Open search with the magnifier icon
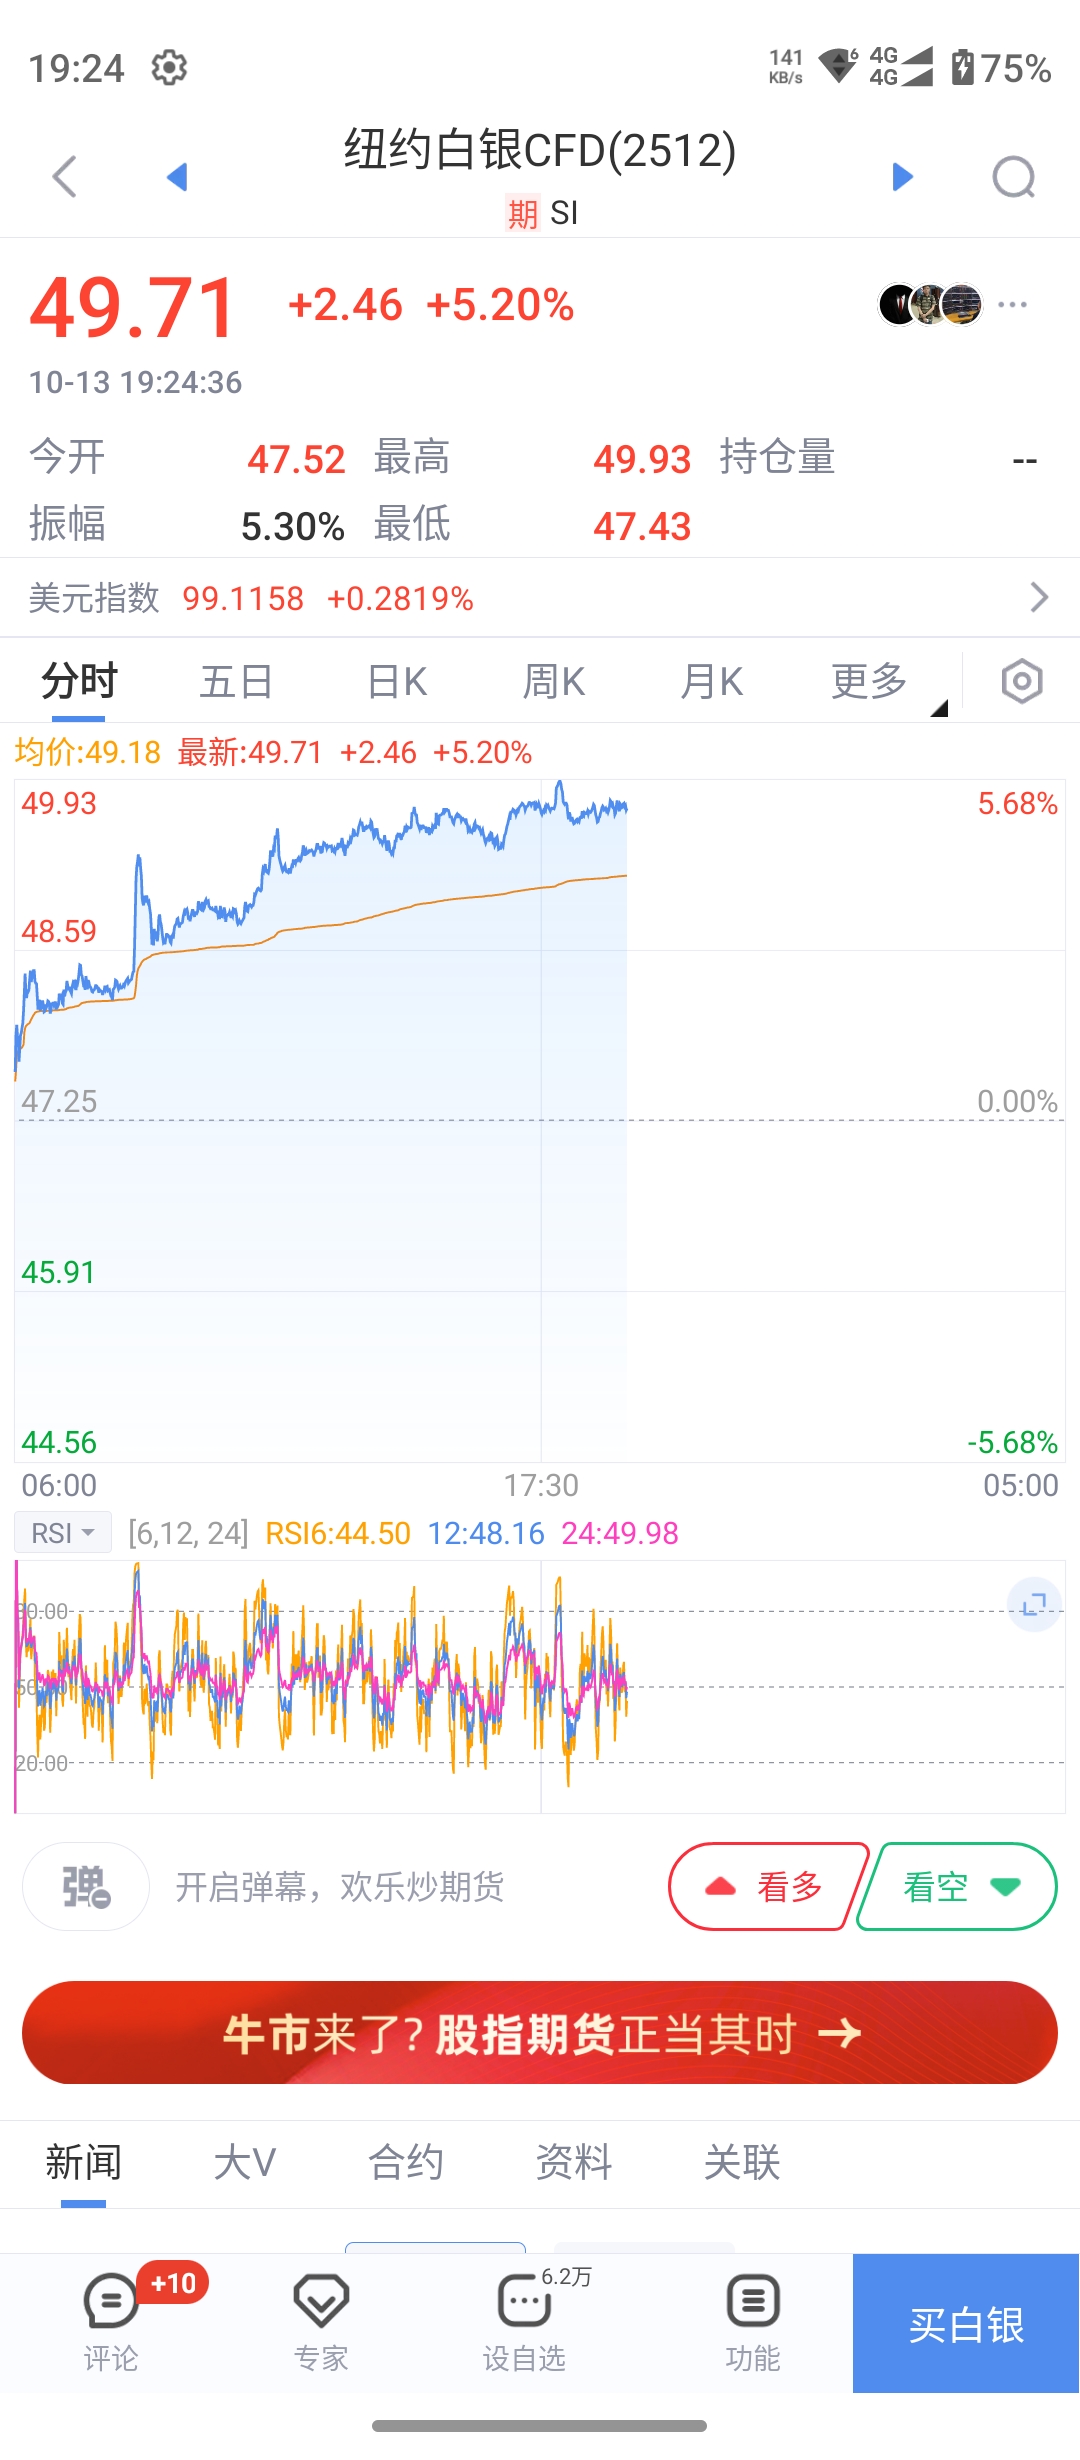This screenshot has width=1080, height=2460. pos(1013,178)
